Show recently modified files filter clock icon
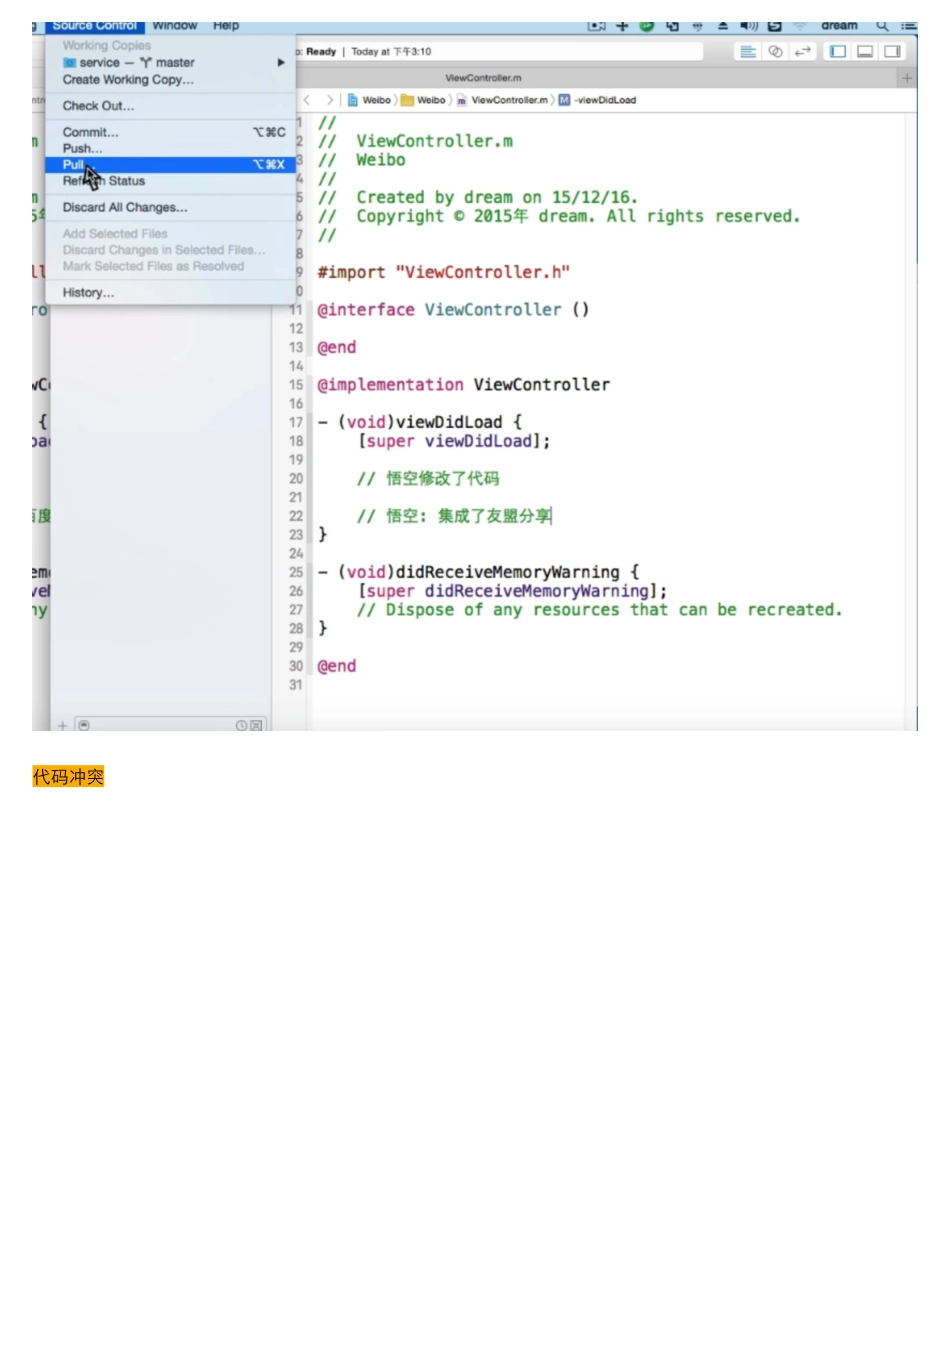 (241, 725)
